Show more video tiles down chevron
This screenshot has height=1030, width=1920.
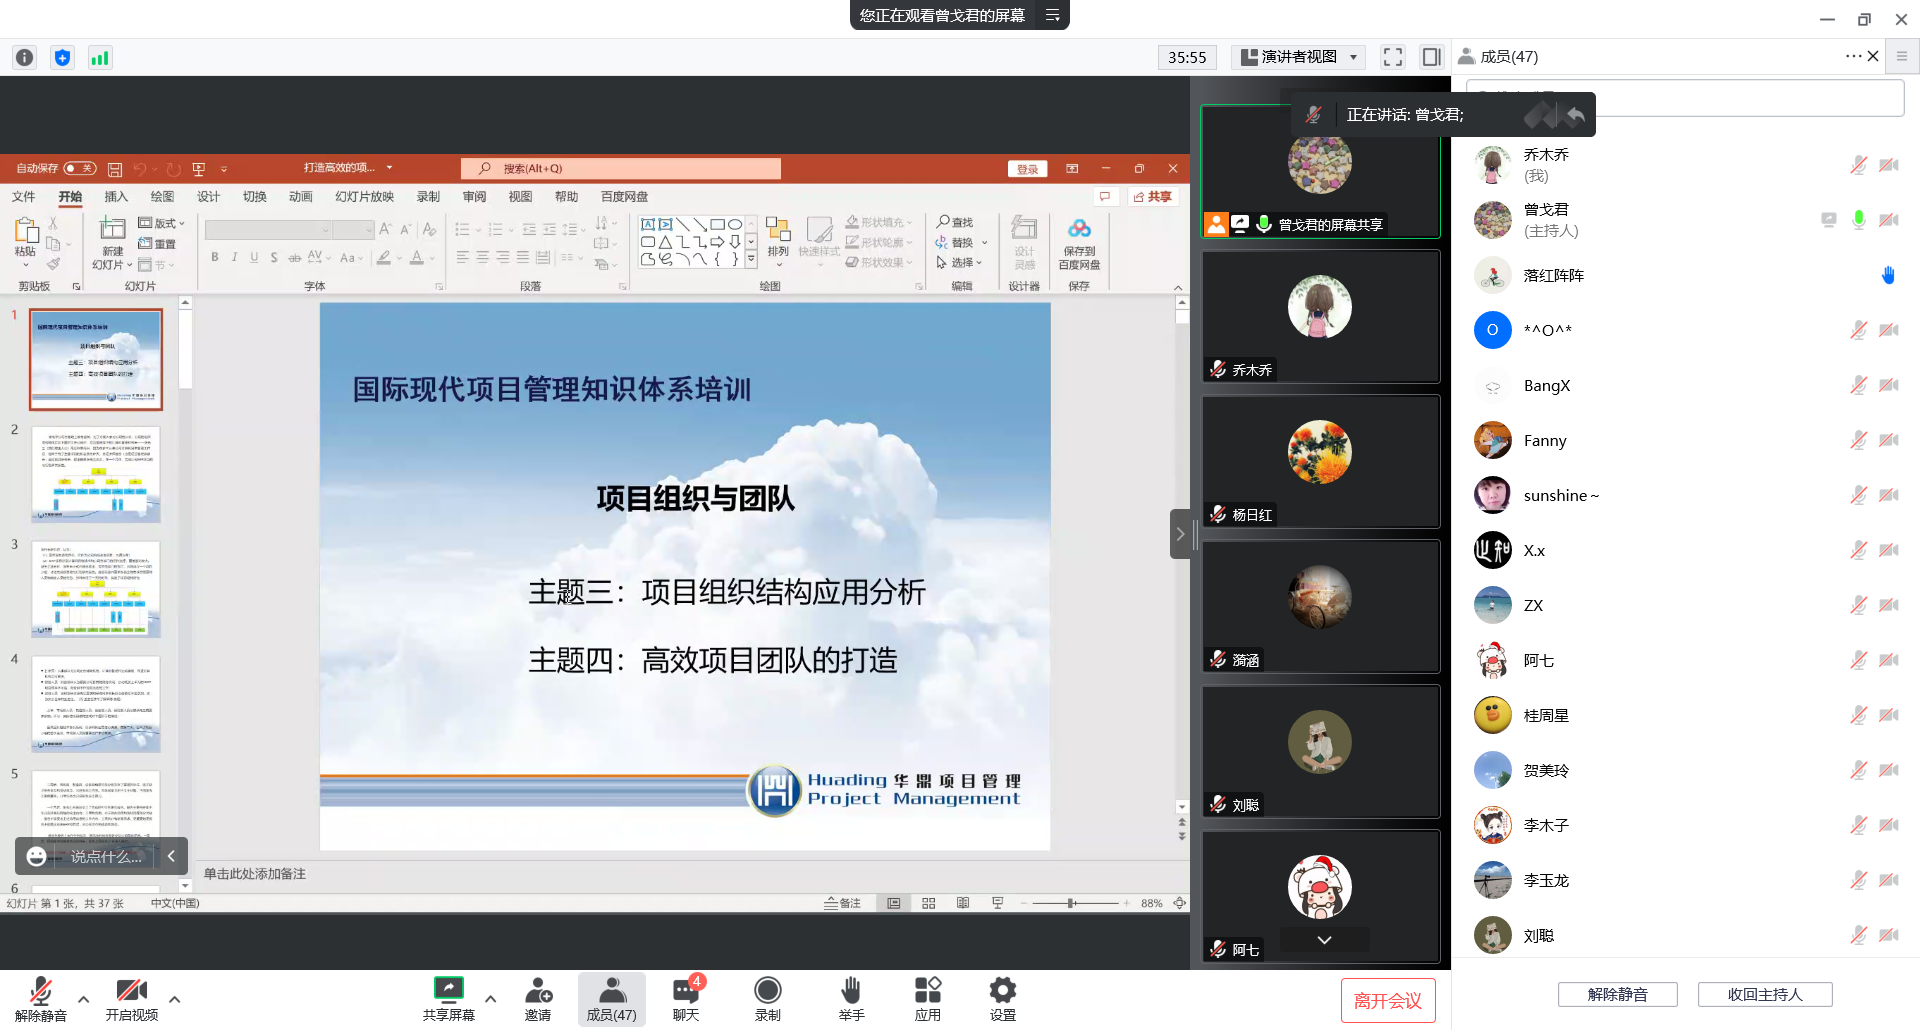click(x=1324, y=940)
